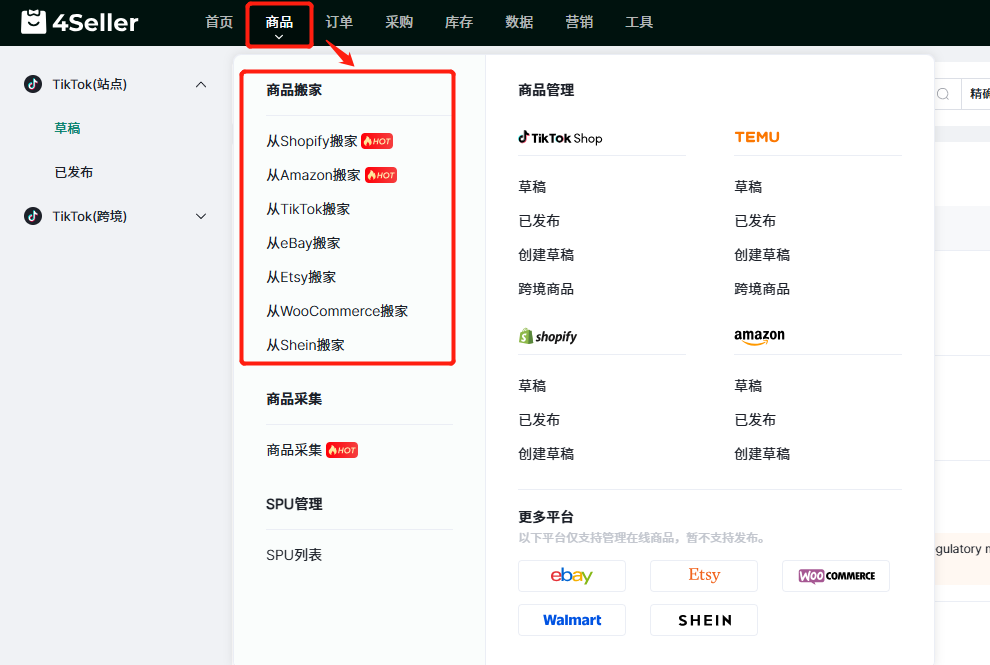The width and height of the screenshot is (990, 665).
Task: Click the TikTok(跨境) sidebar icon
Action: pyautogui.click(x=33, y=216)
